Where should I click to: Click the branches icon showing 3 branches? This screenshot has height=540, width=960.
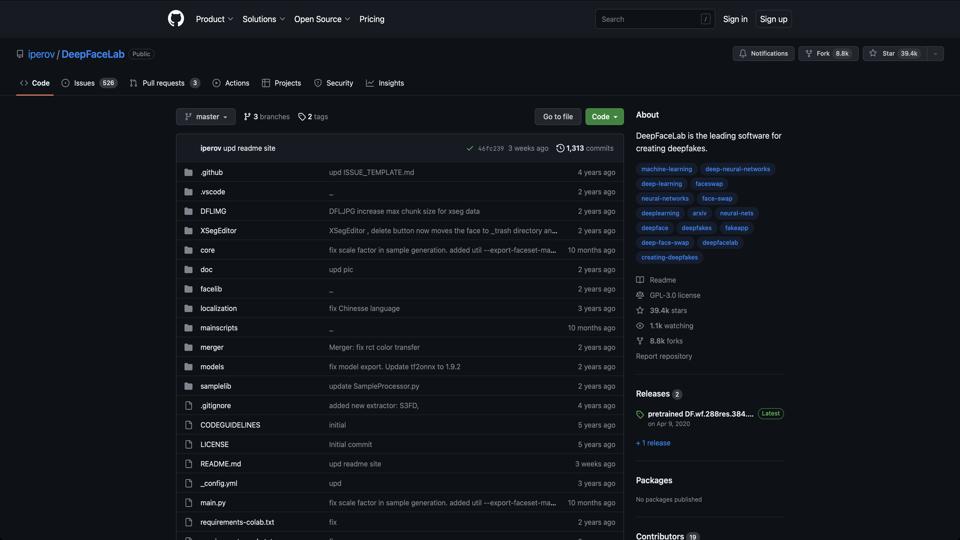click(x=248, y=117)
